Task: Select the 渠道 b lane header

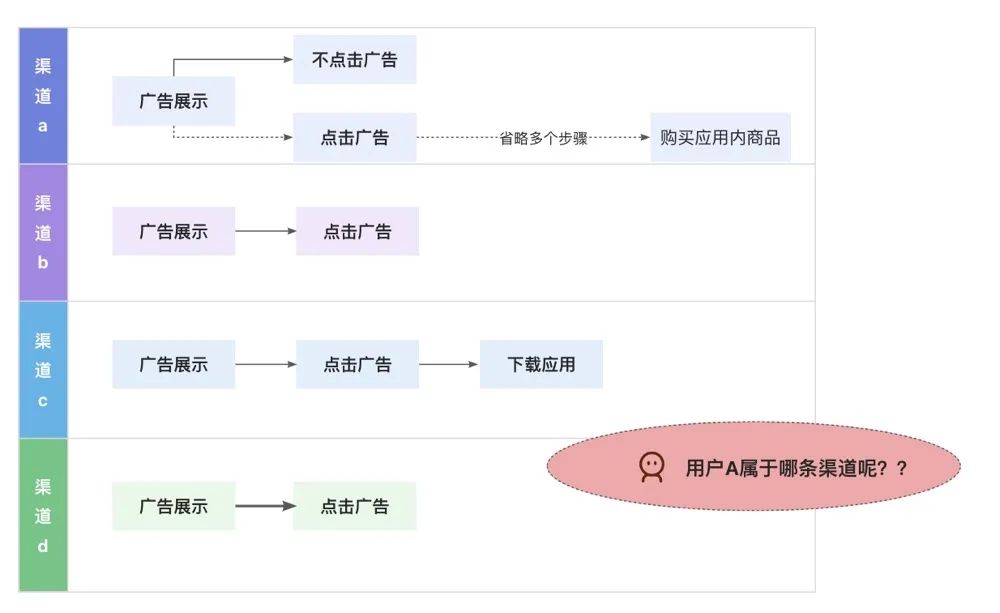Action: tap(43, 232)
